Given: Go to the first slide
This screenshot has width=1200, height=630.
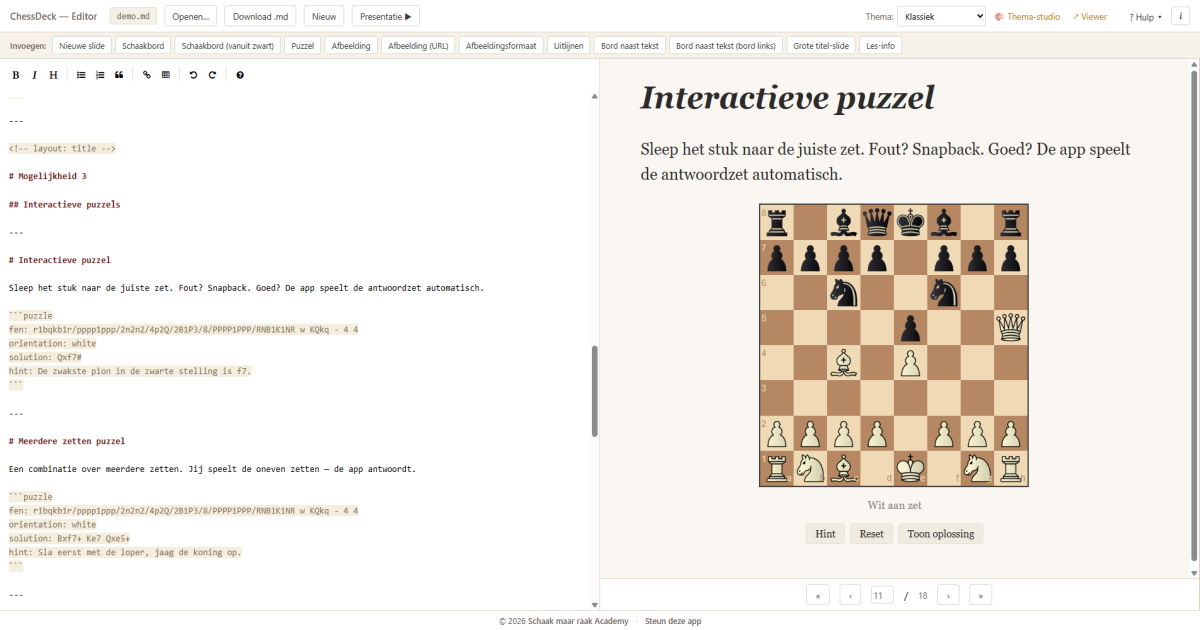Looking at the screenshot, I should click(817, 595).
